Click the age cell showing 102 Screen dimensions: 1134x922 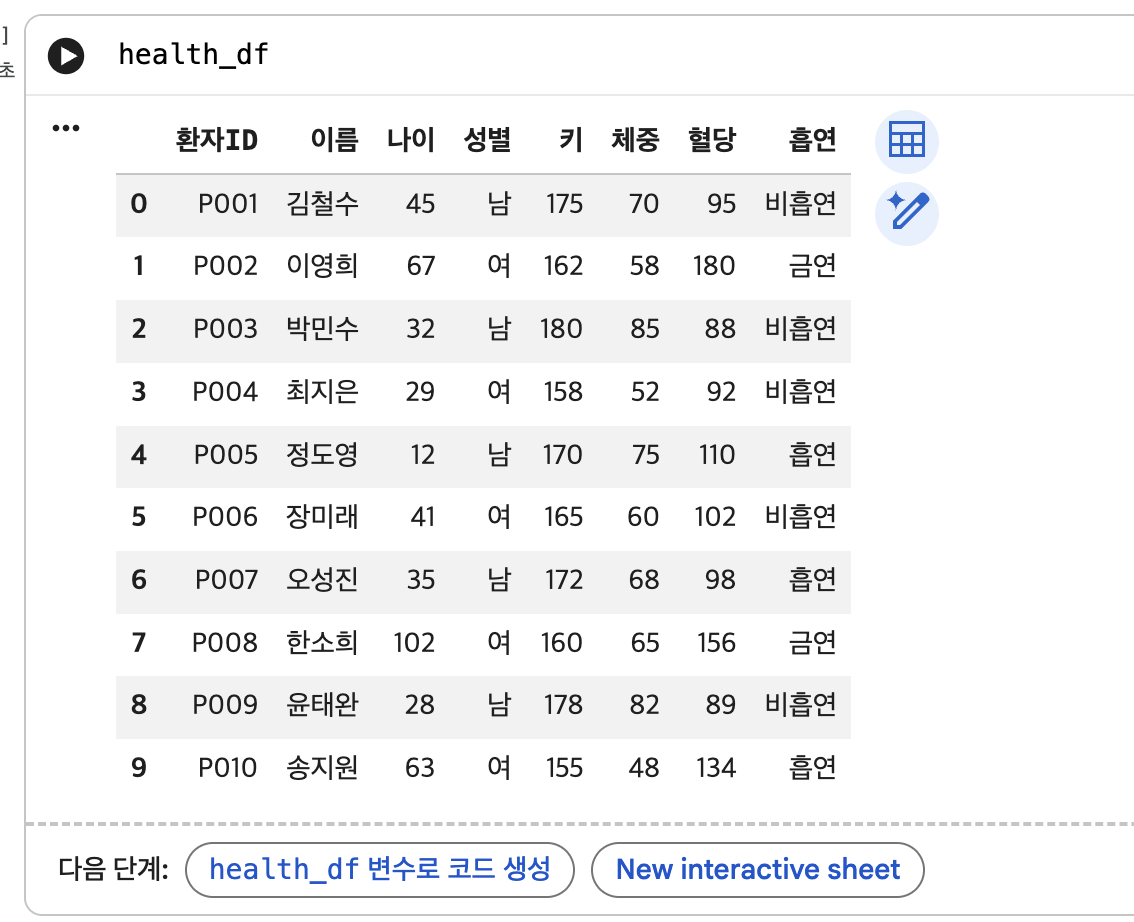tap(414, 643)
